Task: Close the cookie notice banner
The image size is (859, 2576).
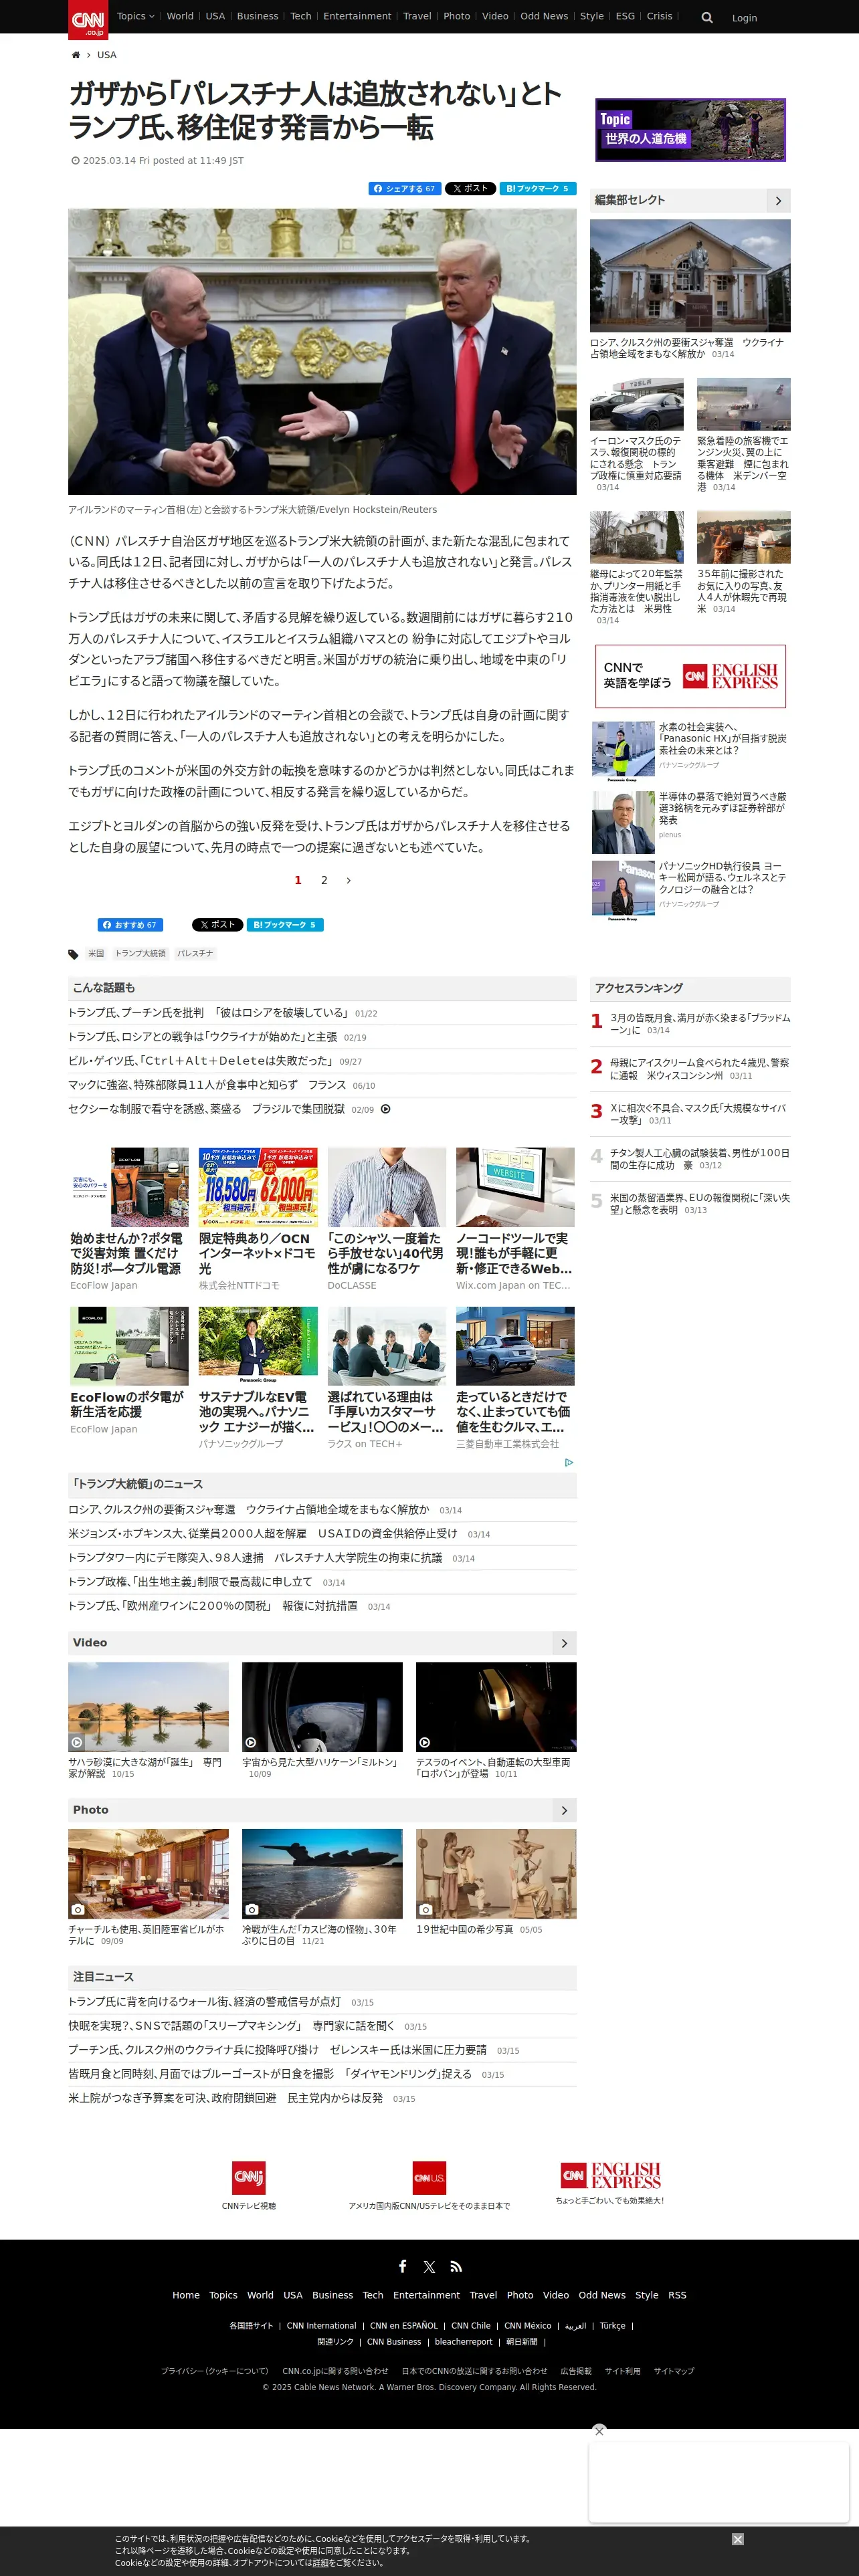Action: pyautogui.click(x=737, y=2539)
